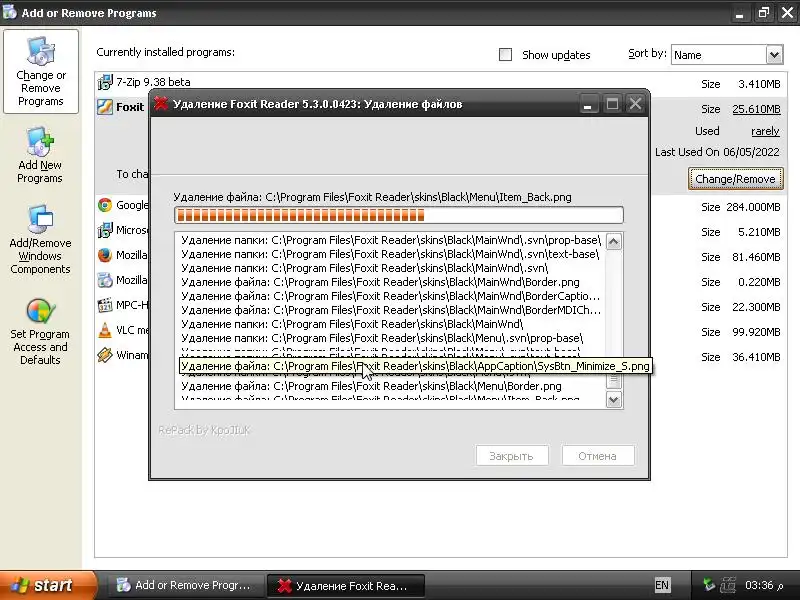Toggle the Show updates checkbox
800x600 pixels.
point(505,55)
